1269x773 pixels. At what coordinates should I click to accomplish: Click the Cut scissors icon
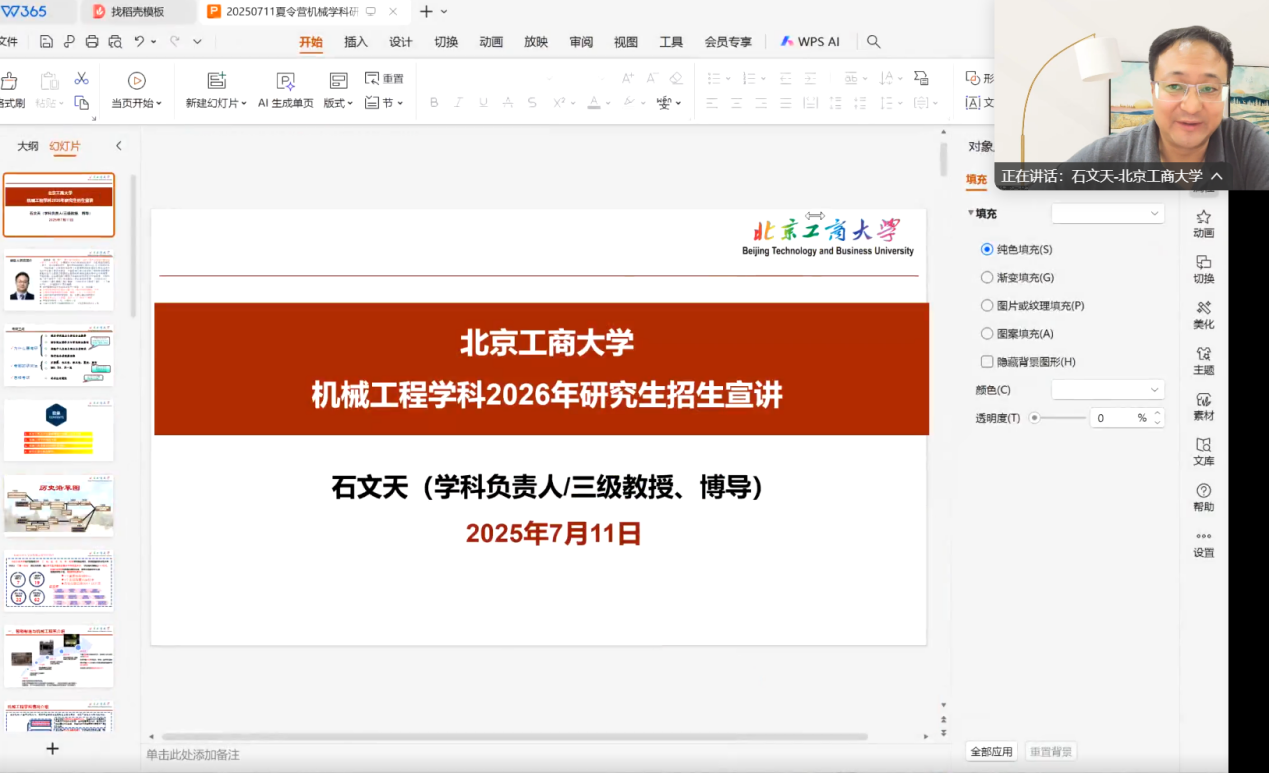tap(81, 79)
